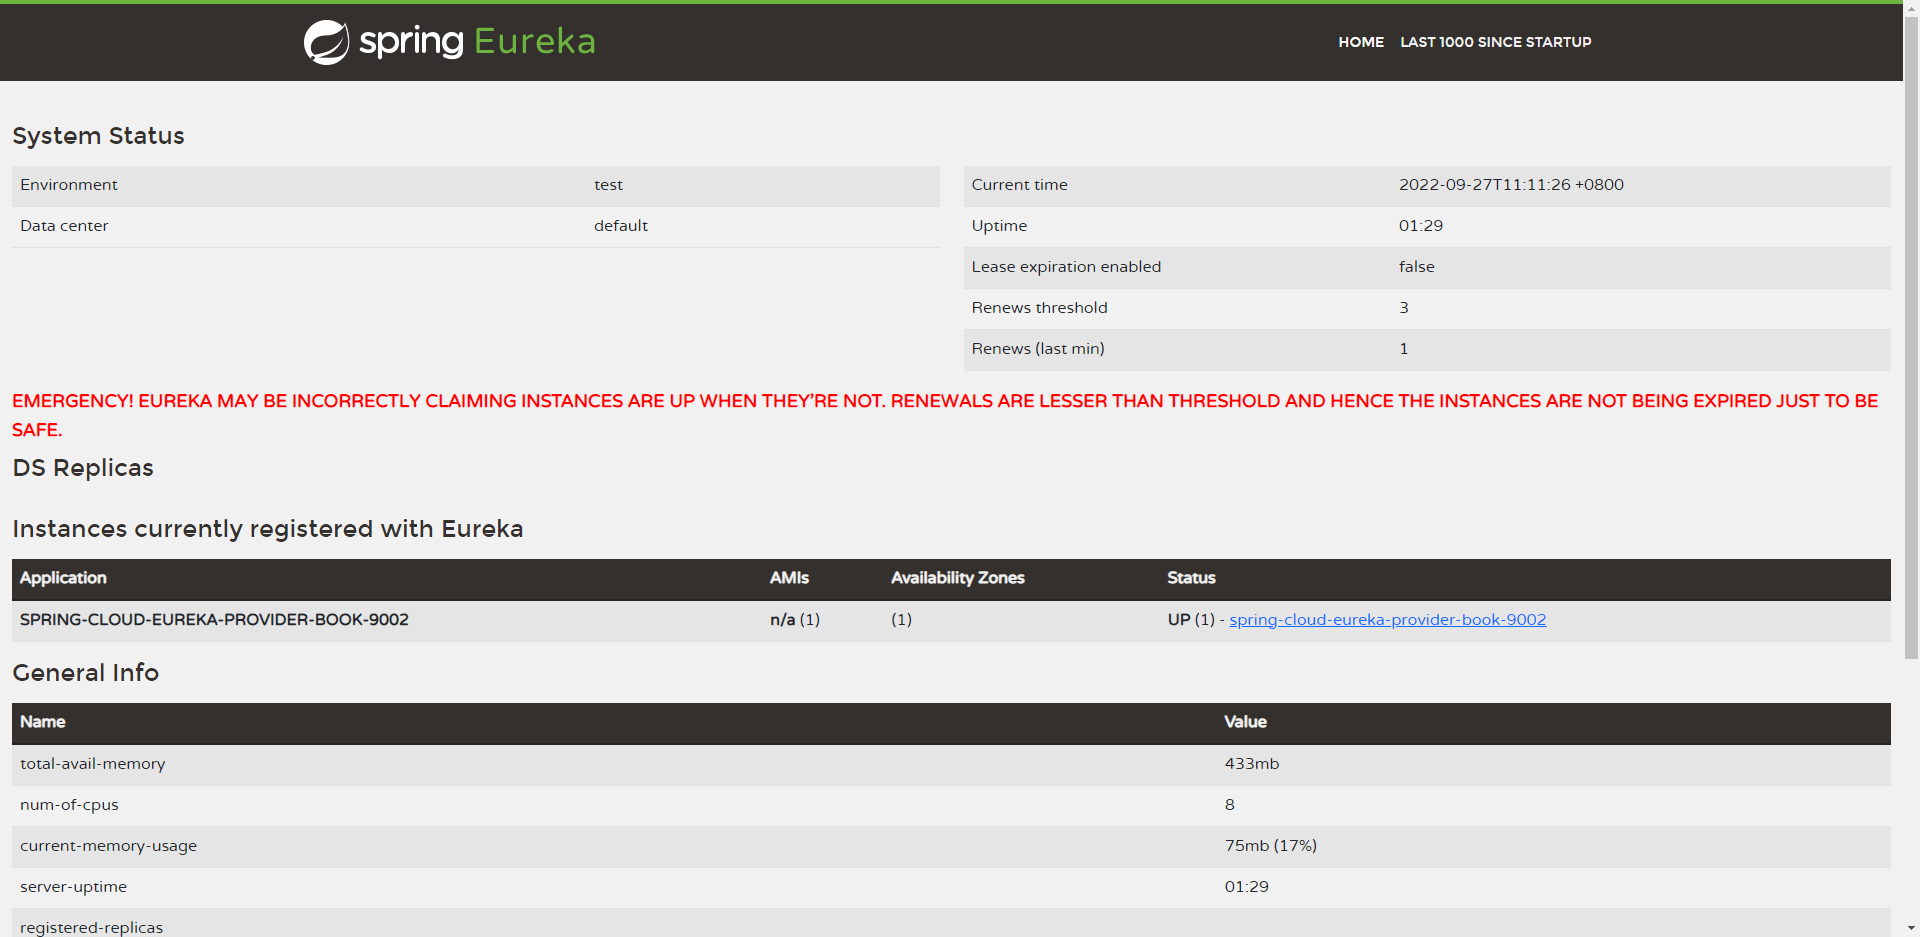This screenshot has height=937, width=1920.
Task: Click the General Info heading
Action: (x=85, y=673)
